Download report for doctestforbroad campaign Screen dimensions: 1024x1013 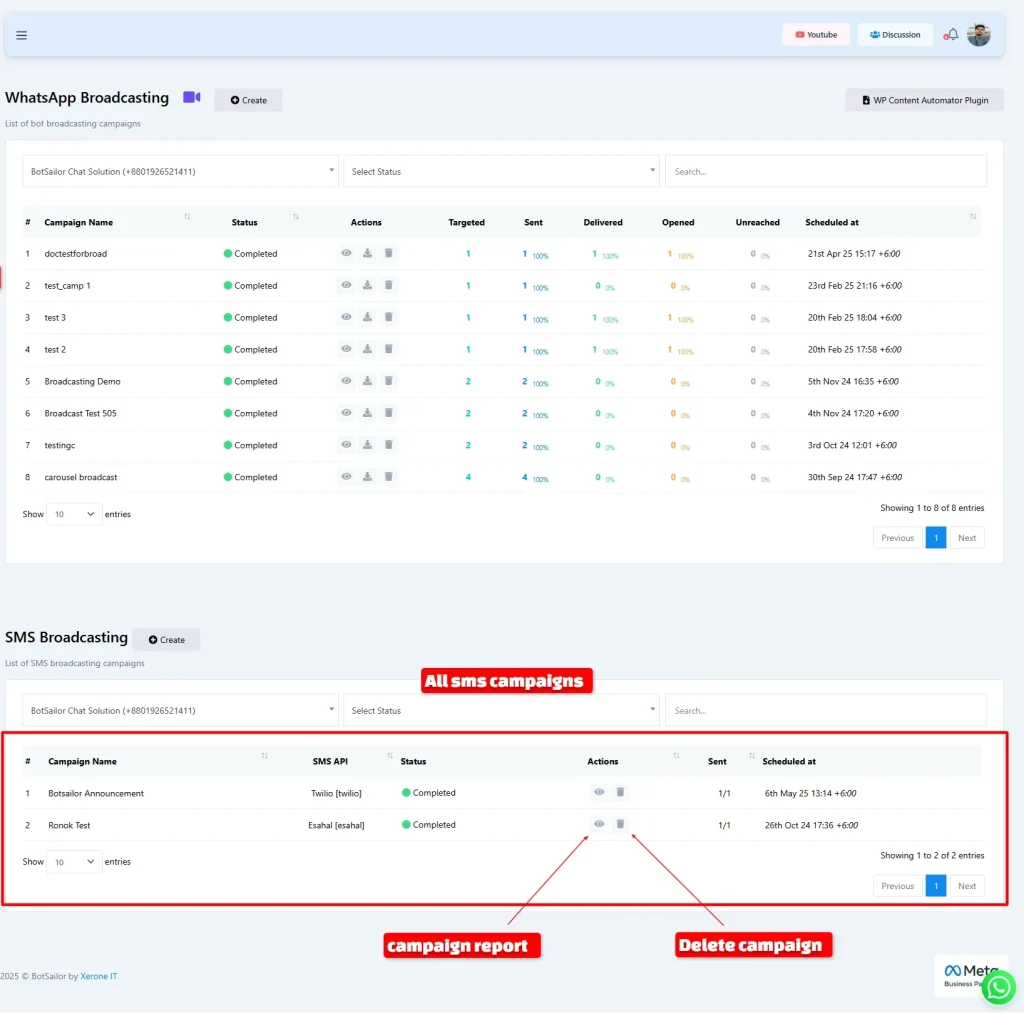tap(368, 253)
